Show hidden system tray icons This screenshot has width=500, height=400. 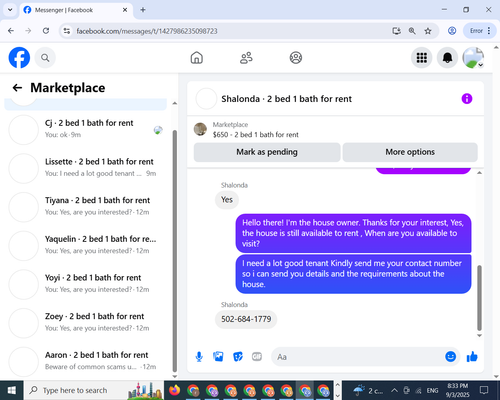[x=394, y=390]
